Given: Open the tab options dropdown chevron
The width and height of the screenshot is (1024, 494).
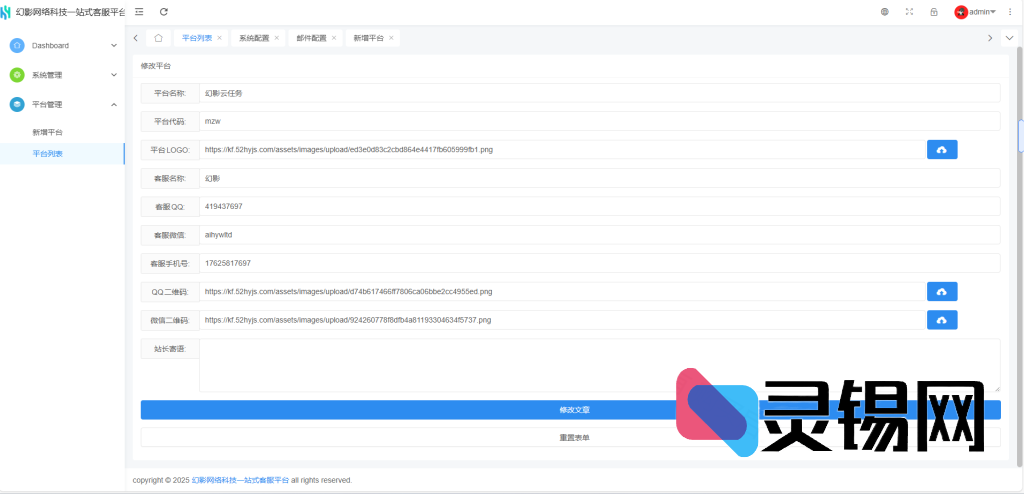Looking at the screenshot, I should point(1009,38).
